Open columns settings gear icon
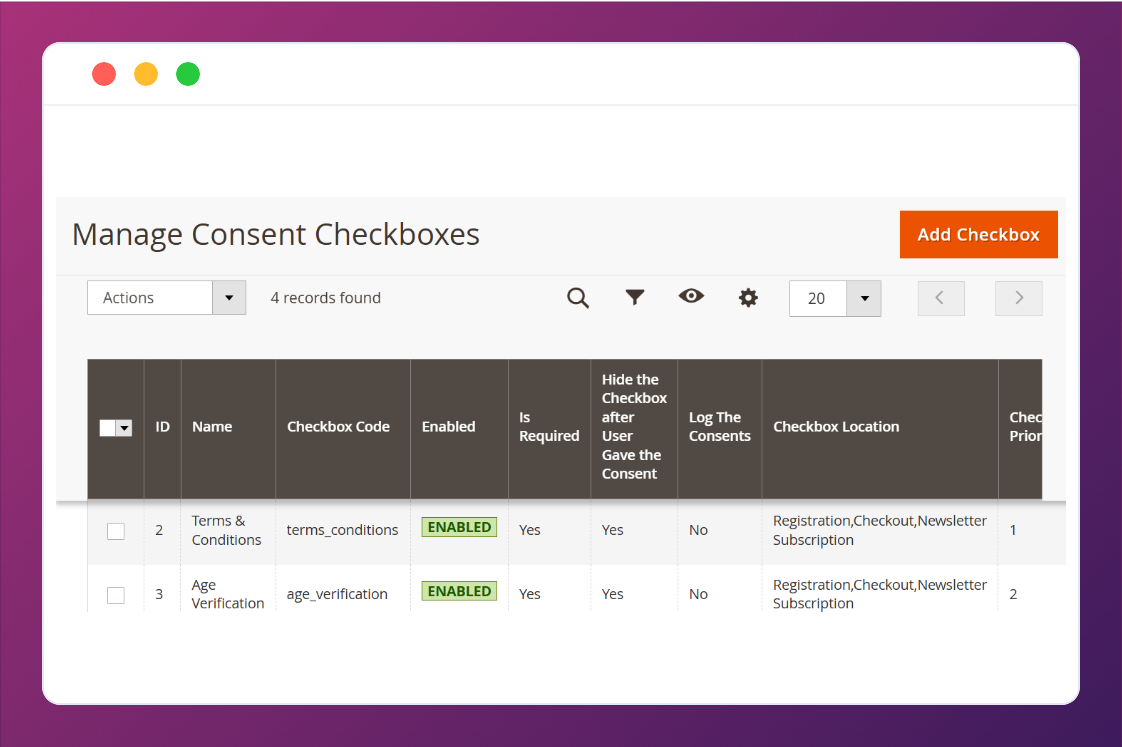1122x747 pixels. 748,298
